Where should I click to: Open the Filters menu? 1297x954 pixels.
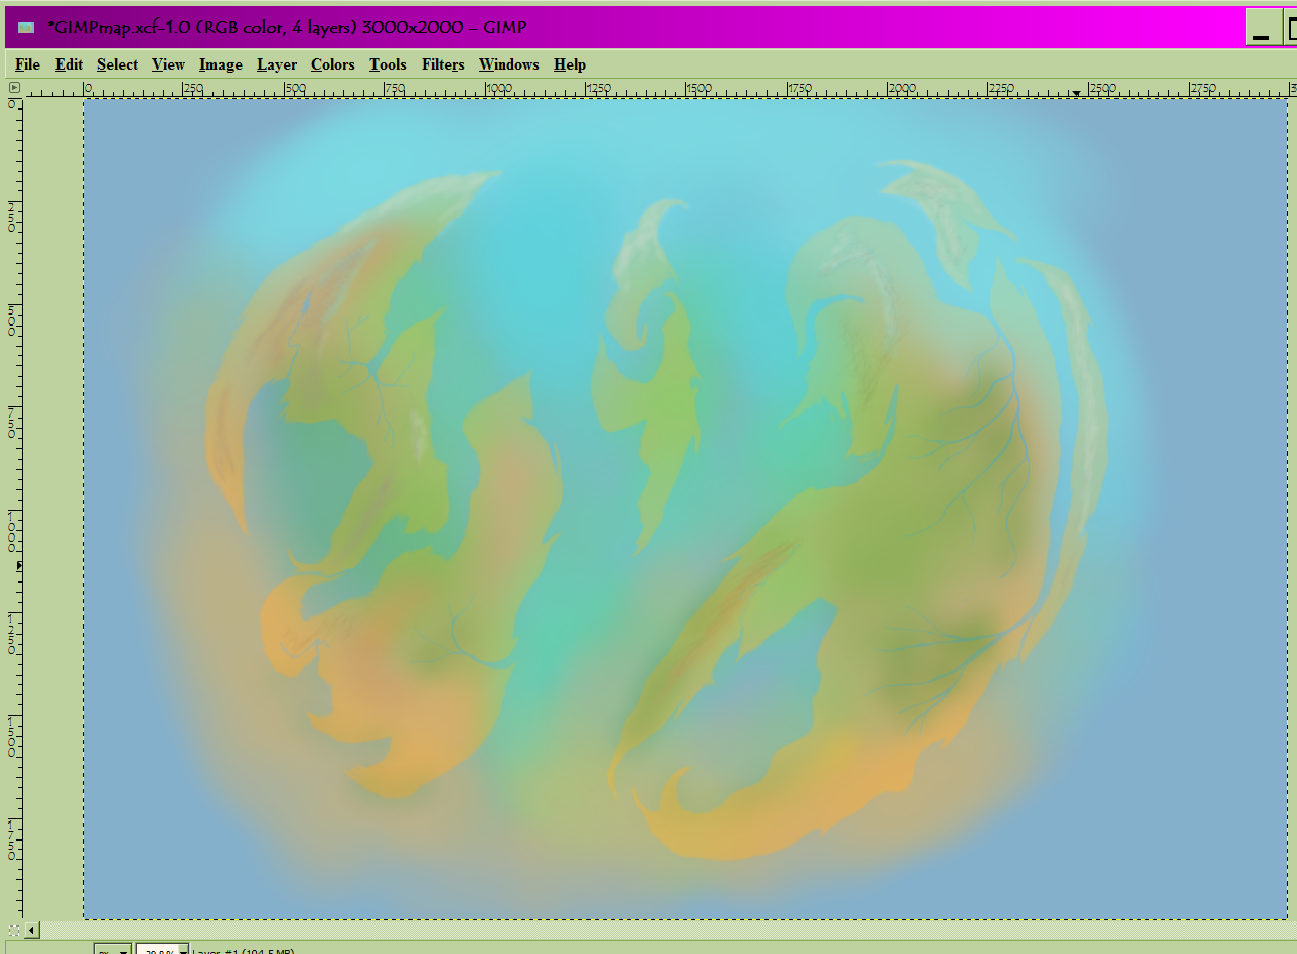443,64
